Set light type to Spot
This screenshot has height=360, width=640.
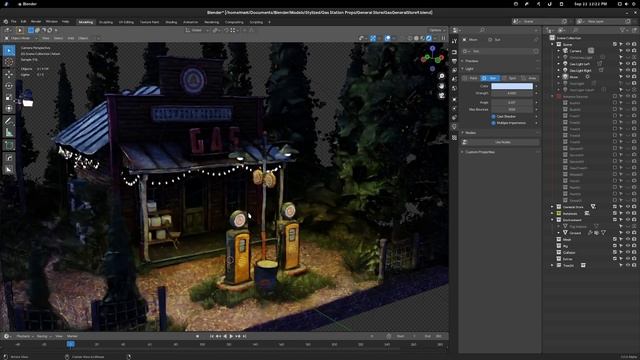(x=510, y=78)
